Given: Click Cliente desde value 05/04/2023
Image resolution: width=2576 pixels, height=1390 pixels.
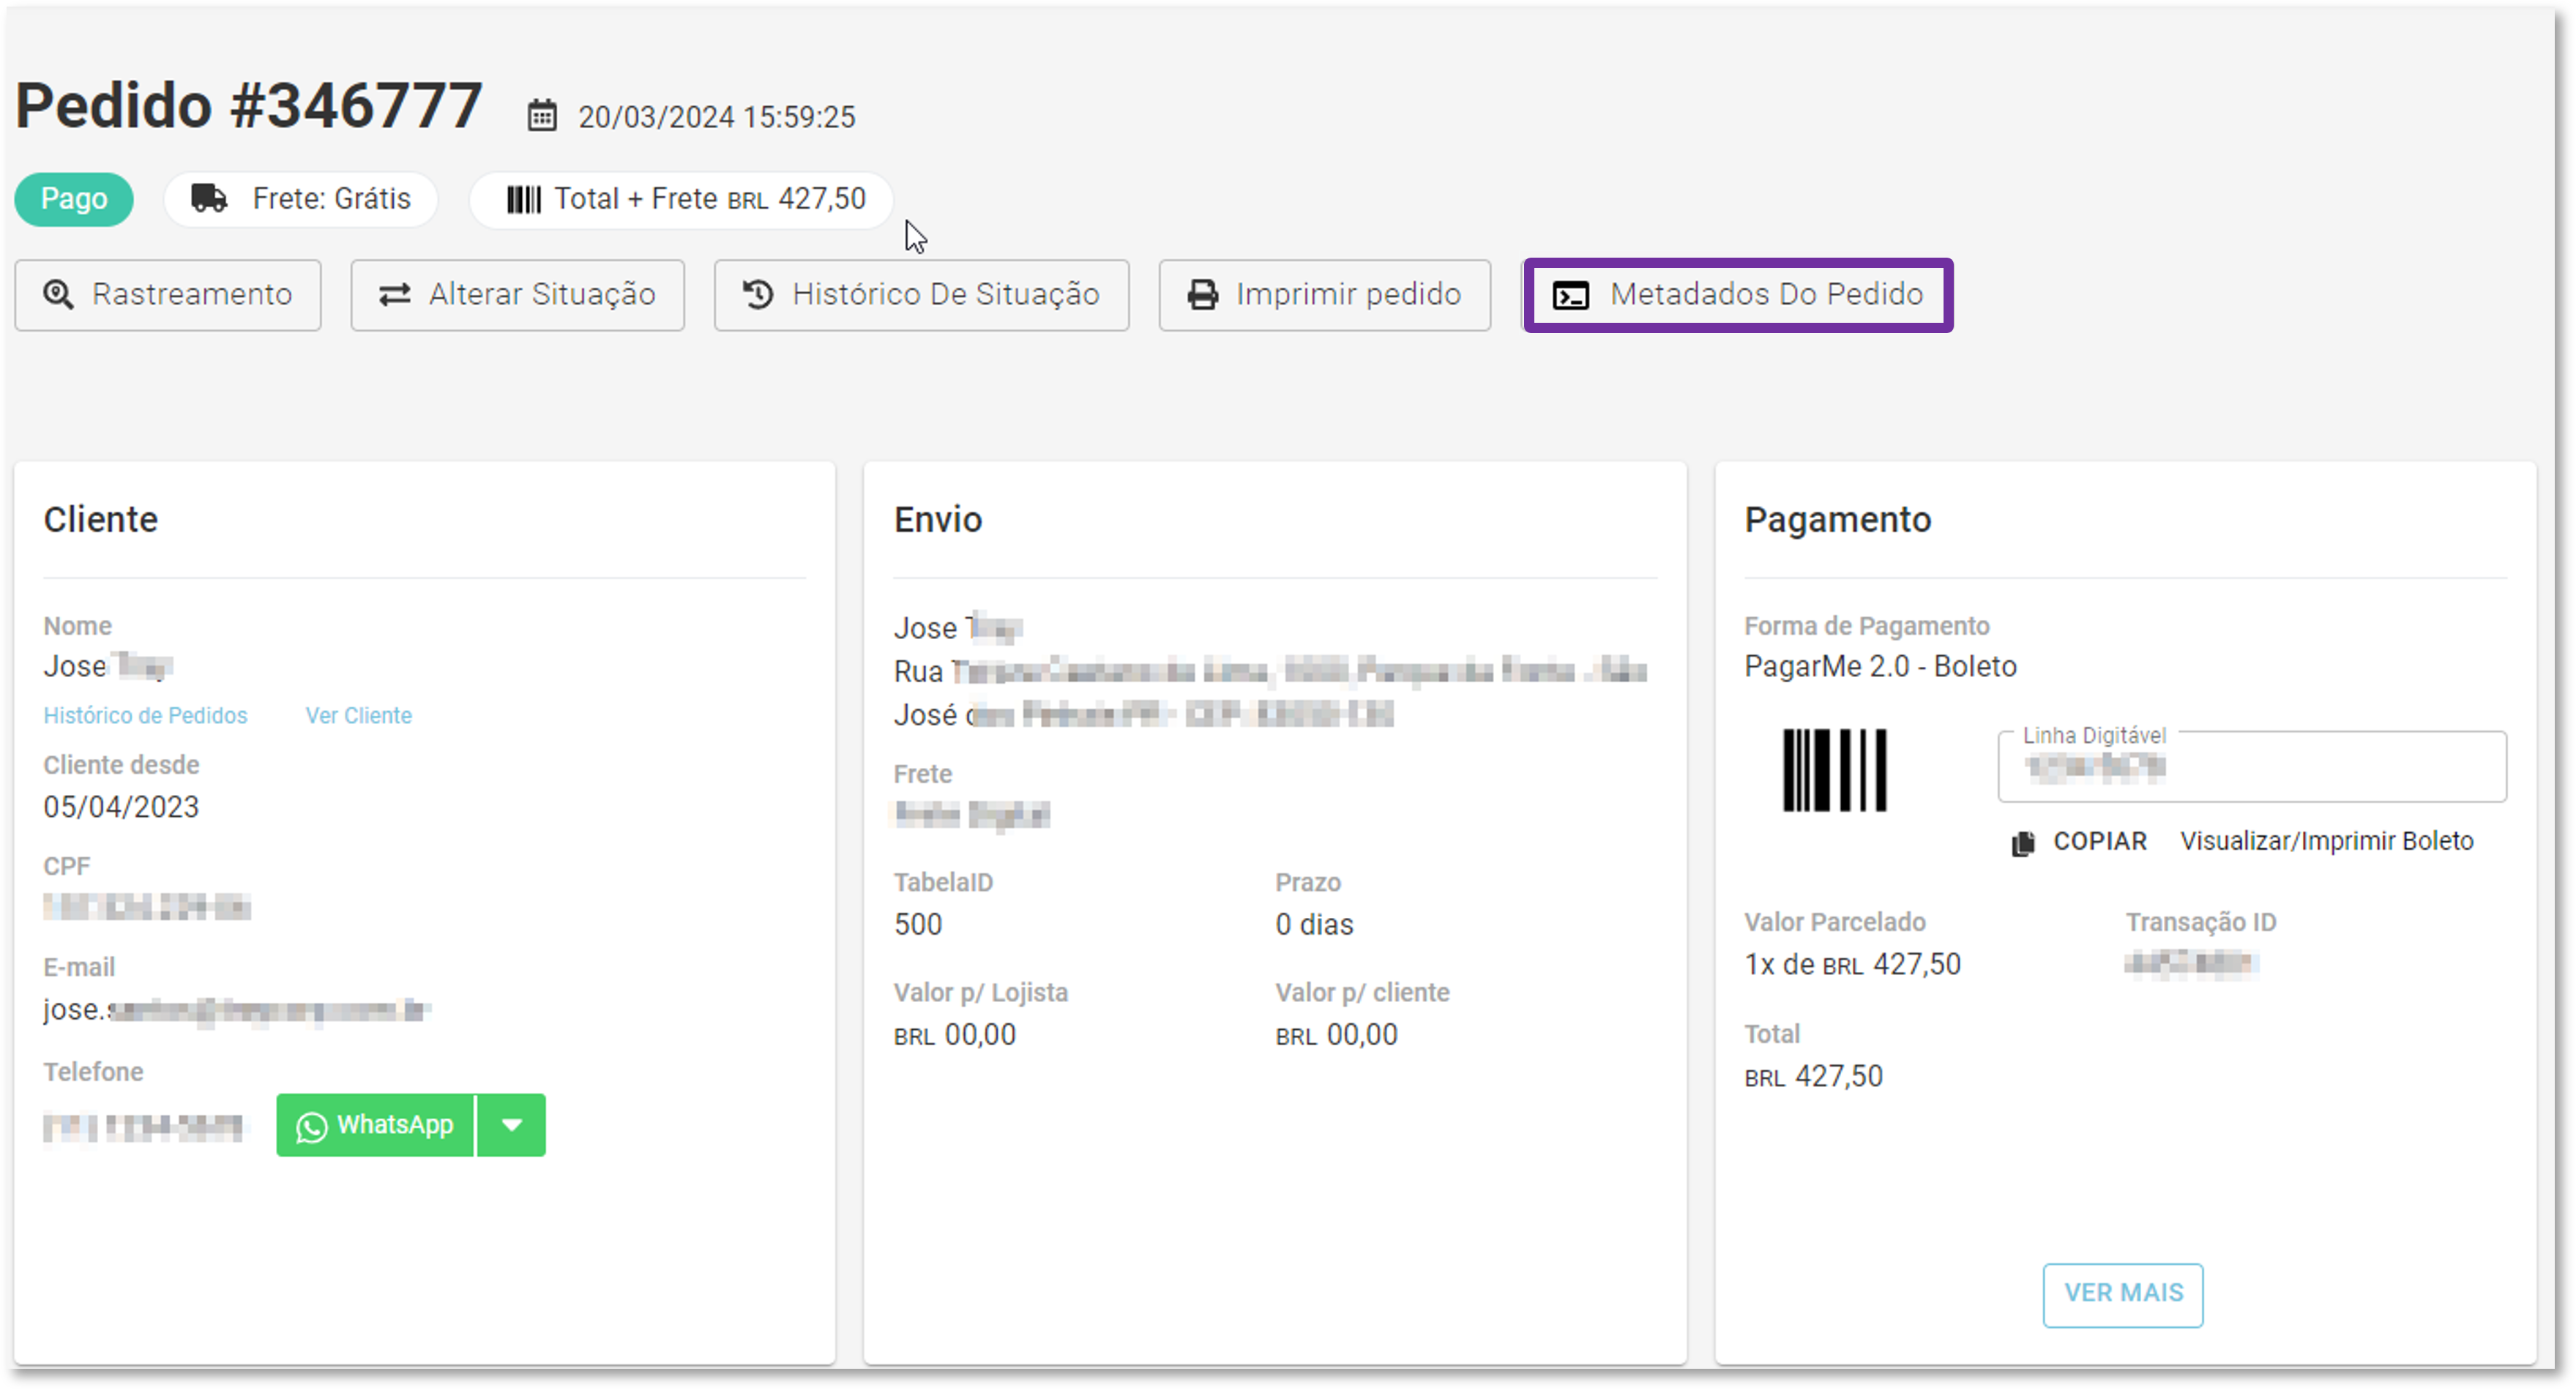Looking at the screenshot, I should 121,807.
